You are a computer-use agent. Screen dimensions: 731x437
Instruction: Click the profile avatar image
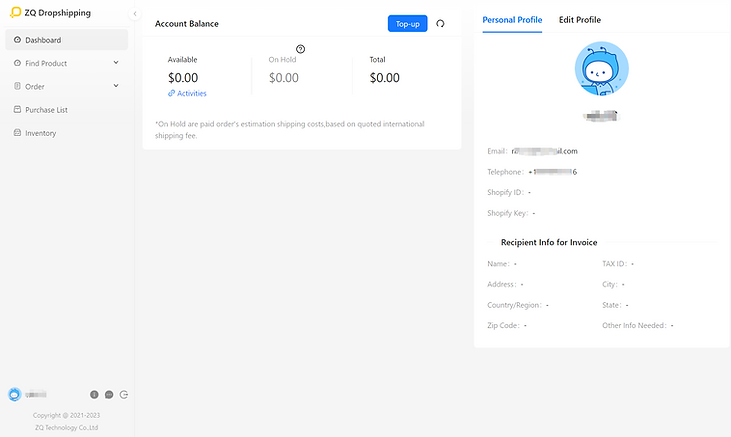601,69
